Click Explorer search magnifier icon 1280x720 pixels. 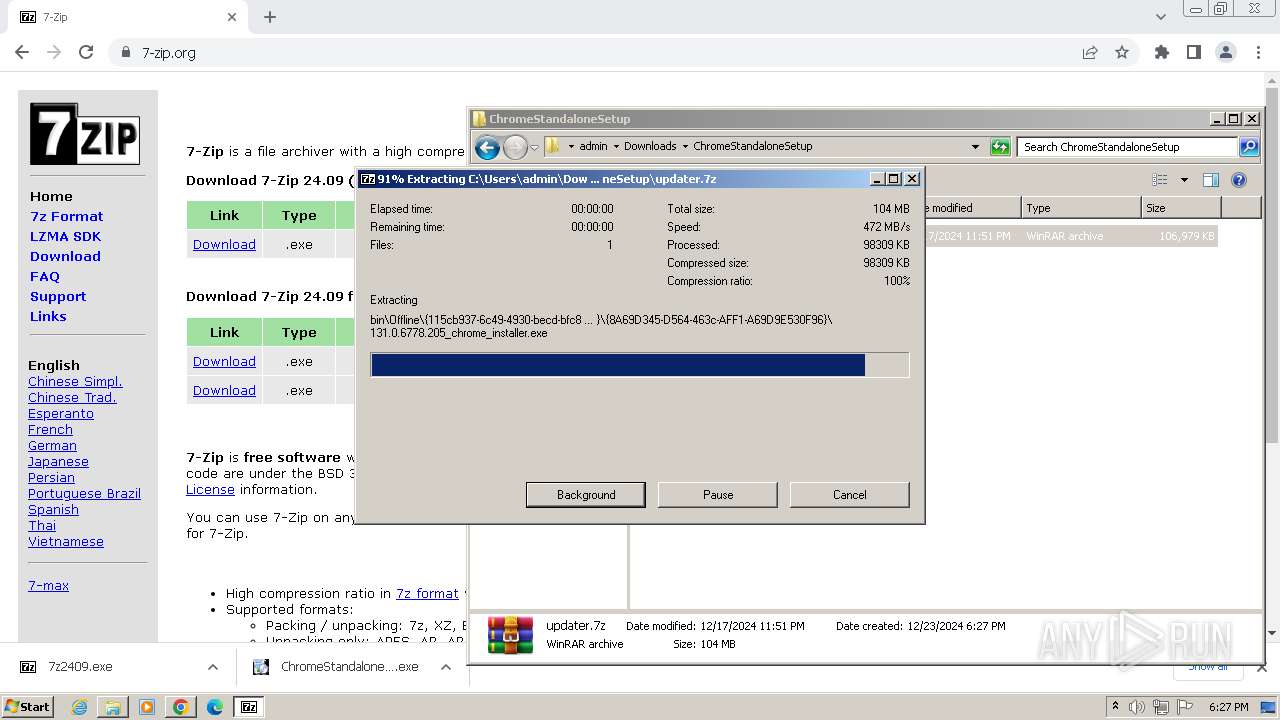1249,147
